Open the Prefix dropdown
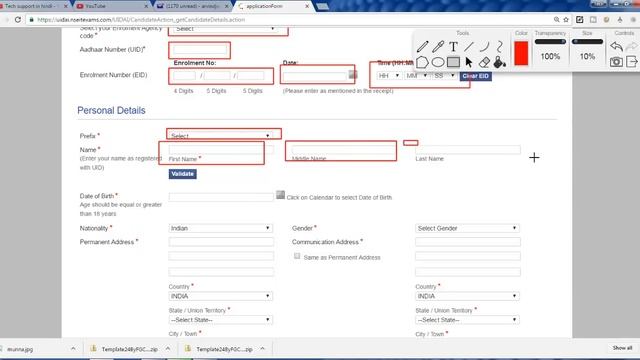This screenshot has height=360, width=640. click(x=221, y=136)
